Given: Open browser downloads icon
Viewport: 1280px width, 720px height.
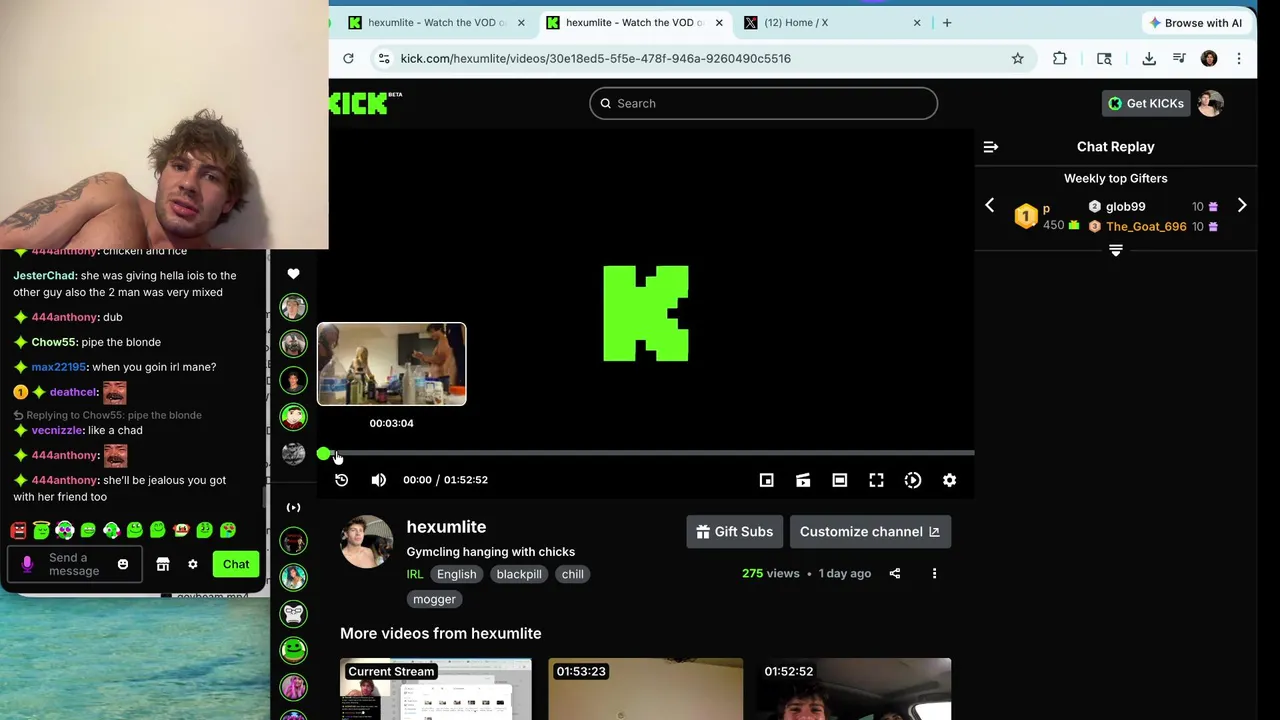Looking at the screenshot, I should pos(1149,59).
